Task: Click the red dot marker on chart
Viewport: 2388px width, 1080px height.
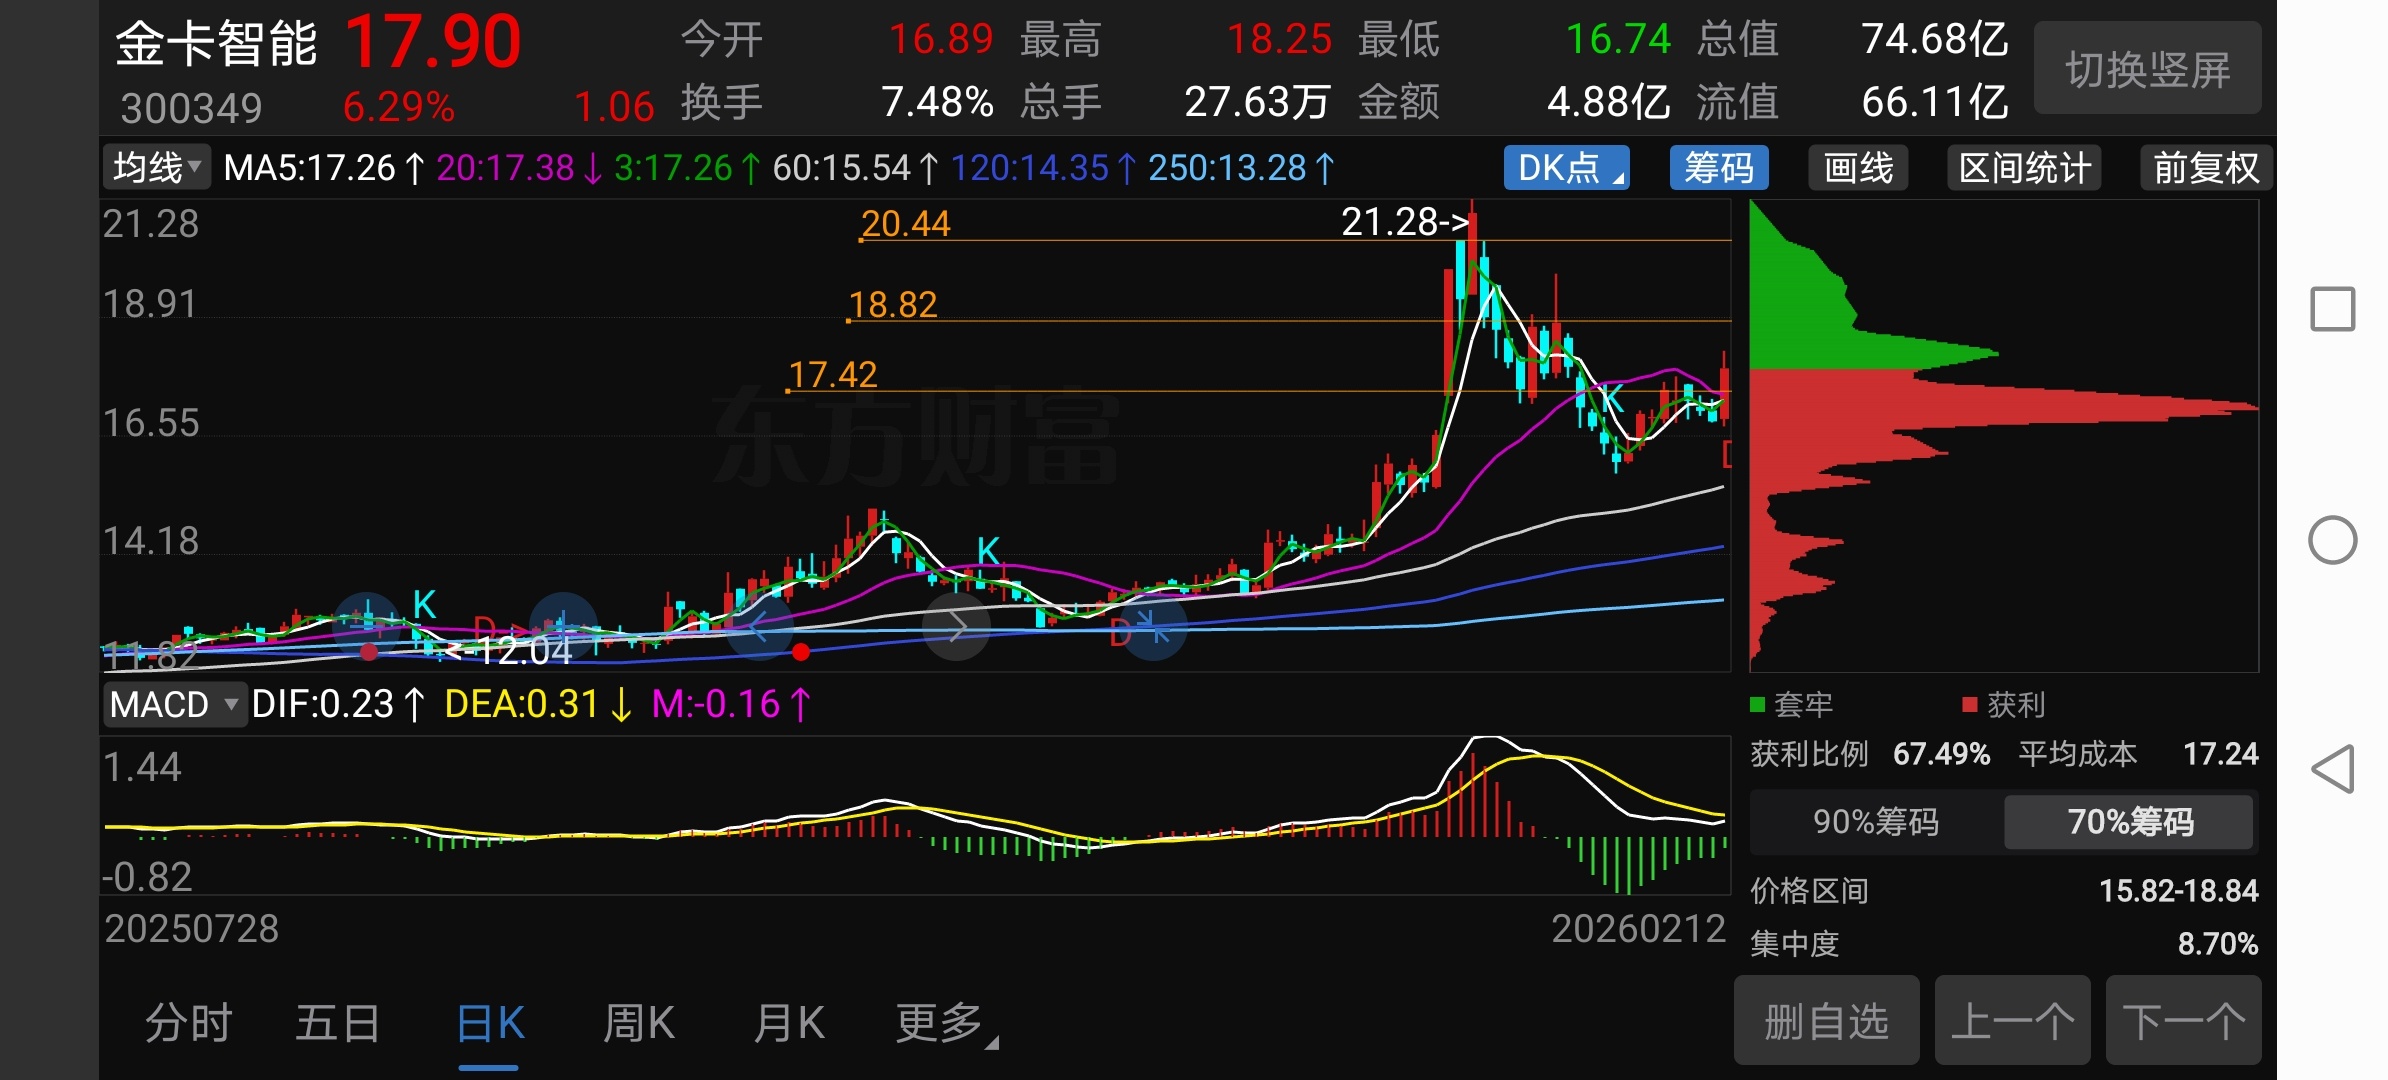Action: tap(801, 653)
